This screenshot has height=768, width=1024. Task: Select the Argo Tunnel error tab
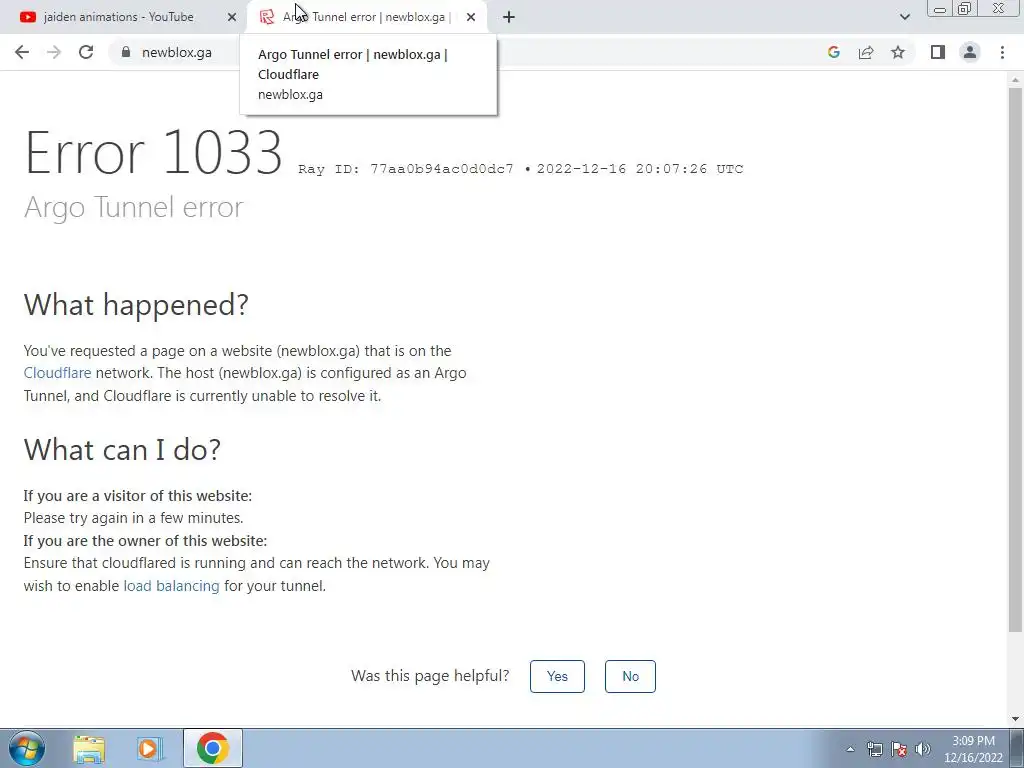(366, 17)
